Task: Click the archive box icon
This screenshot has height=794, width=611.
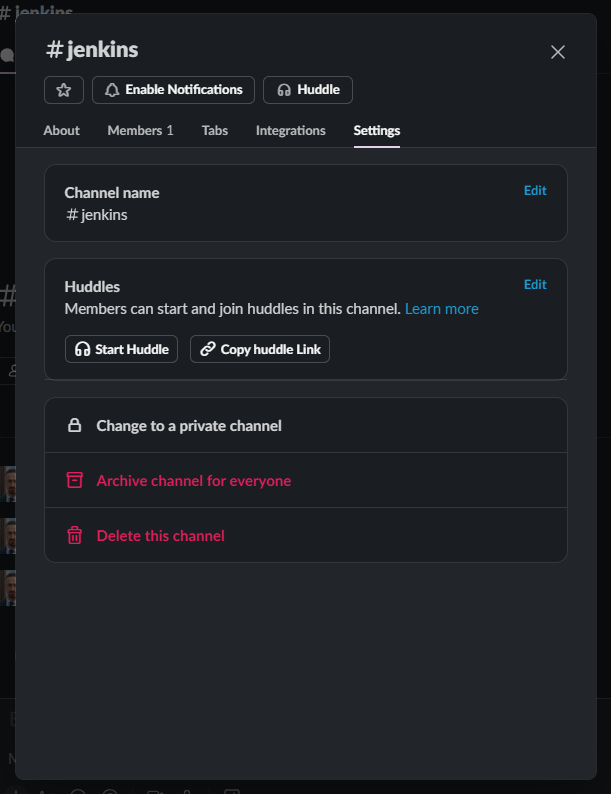Action: click(x=74, y=481)
